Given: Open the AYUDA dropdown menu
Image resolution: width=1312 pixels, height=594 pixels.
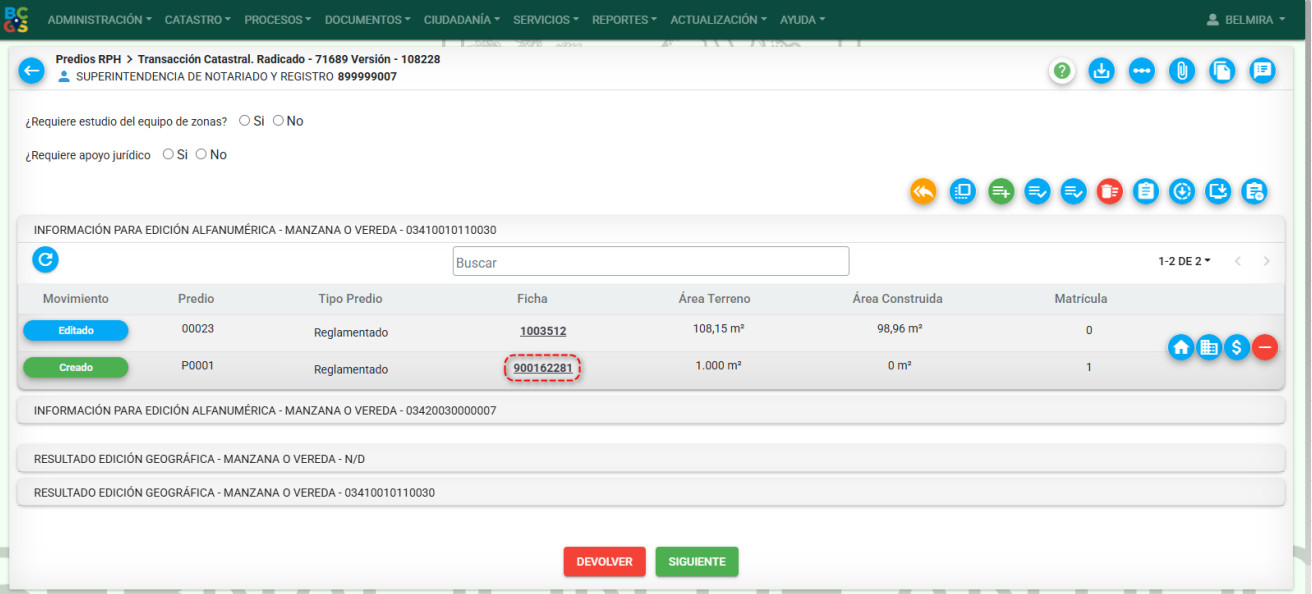Looking at the screenshot, I should [x=803, y=20].
